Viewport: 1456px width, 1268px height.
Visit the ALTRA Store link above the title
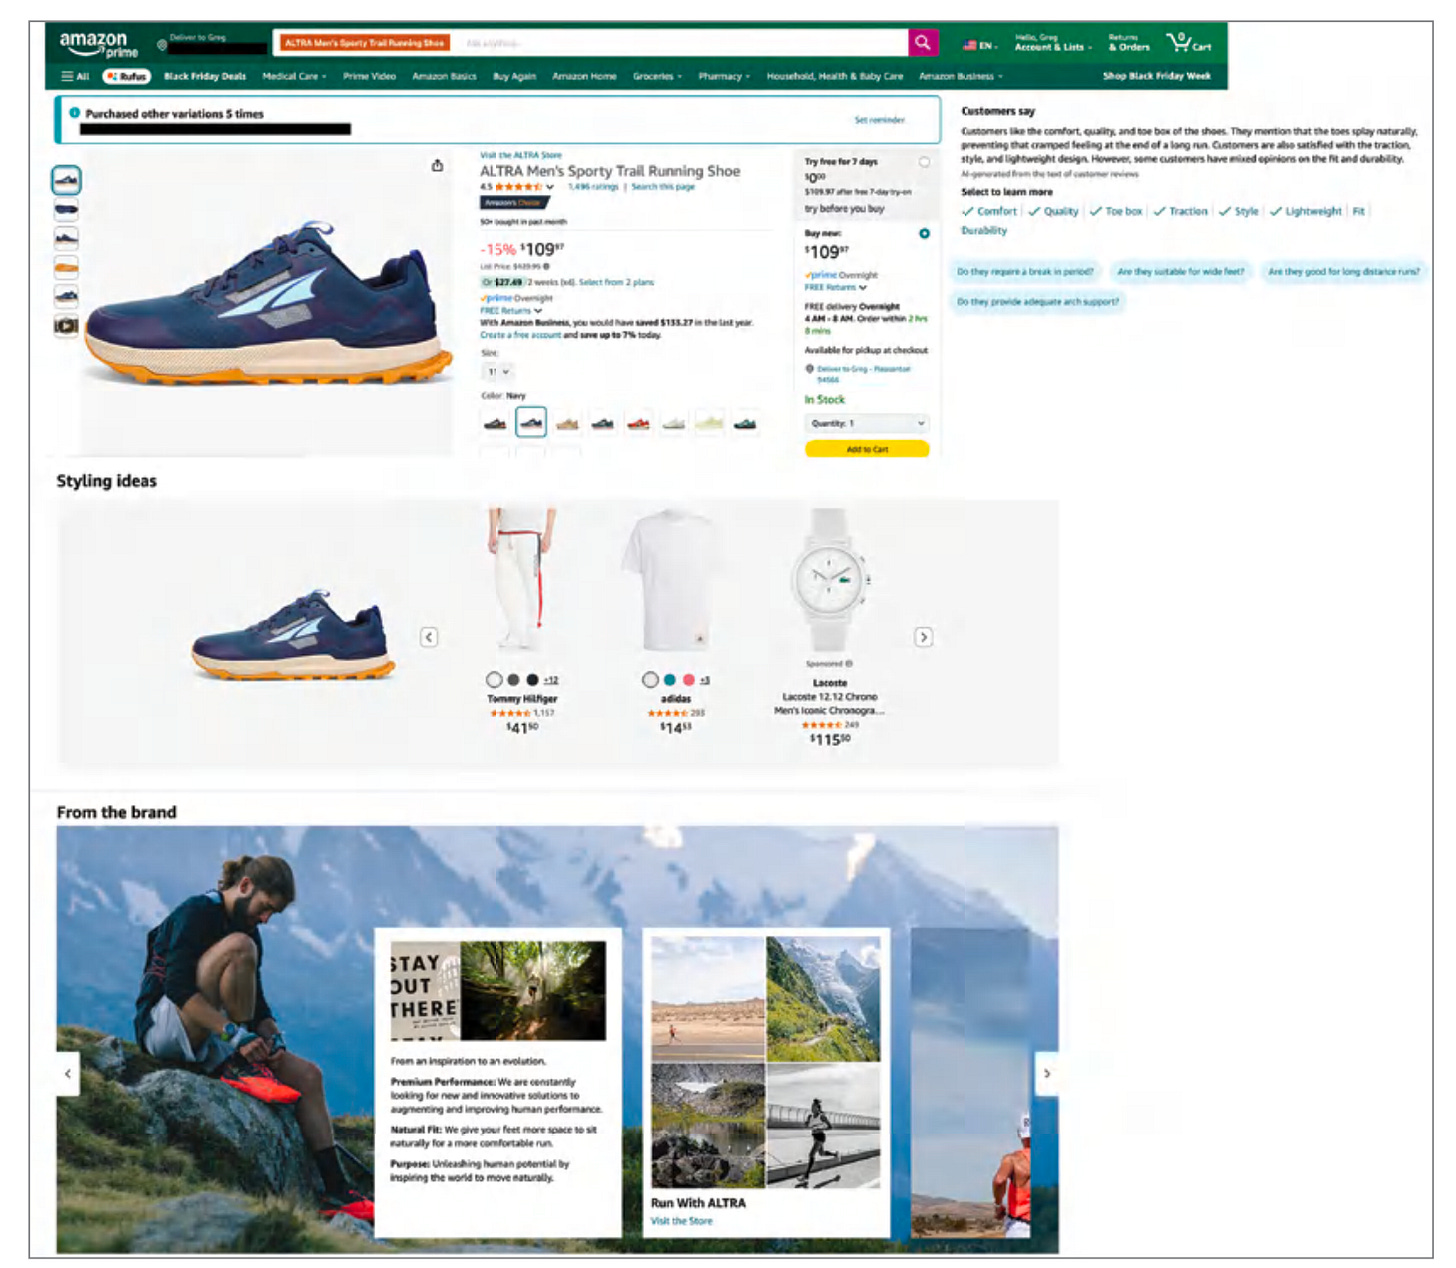coord(520,155)
